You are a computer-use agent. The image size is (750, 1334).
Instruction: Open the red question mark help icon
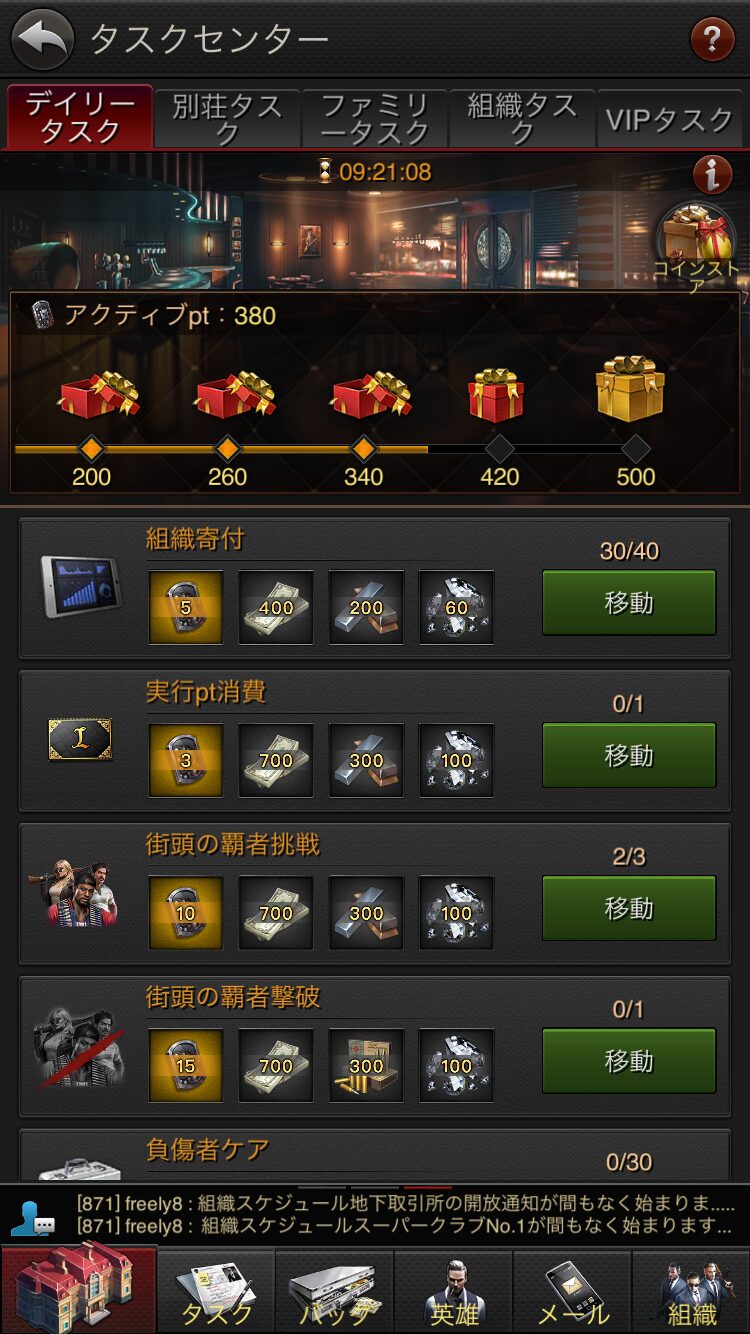(x=712, y=40)
